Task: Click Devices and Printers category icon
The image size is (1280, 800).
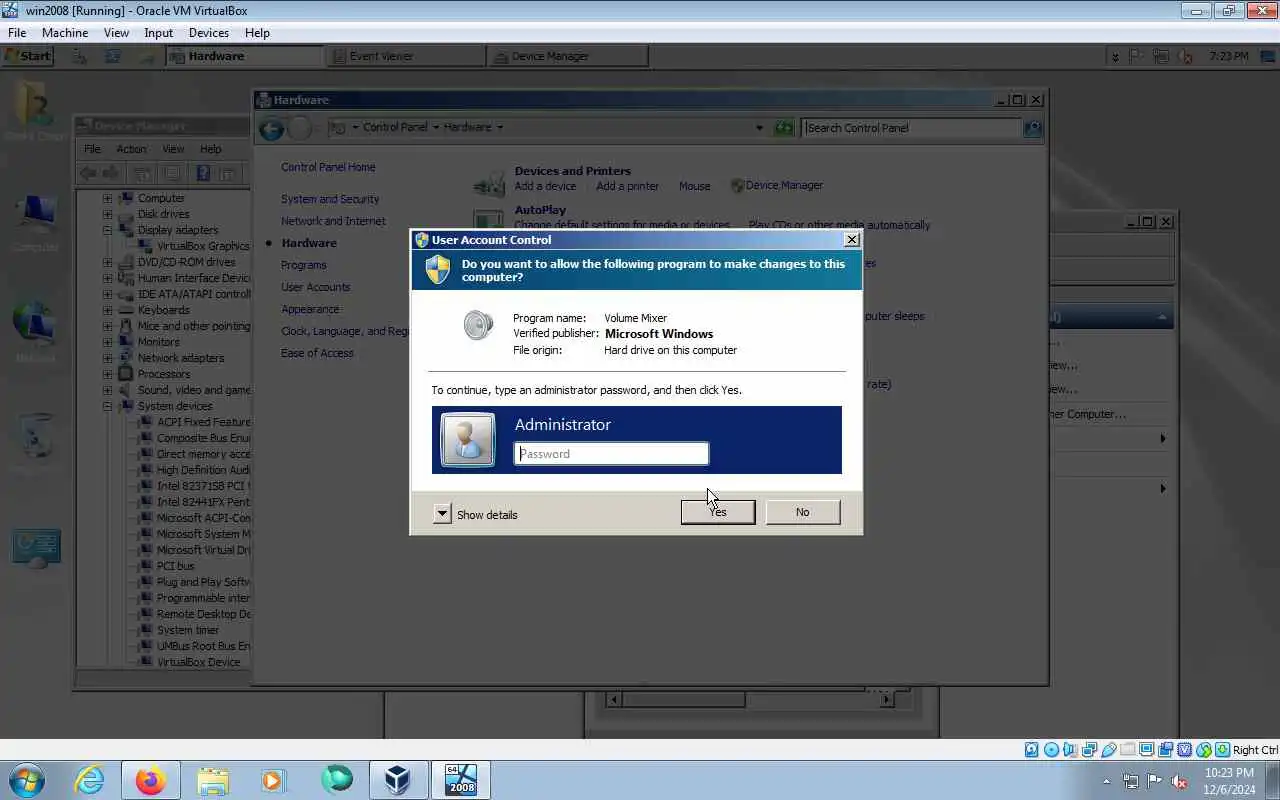Action: (489, 182)
